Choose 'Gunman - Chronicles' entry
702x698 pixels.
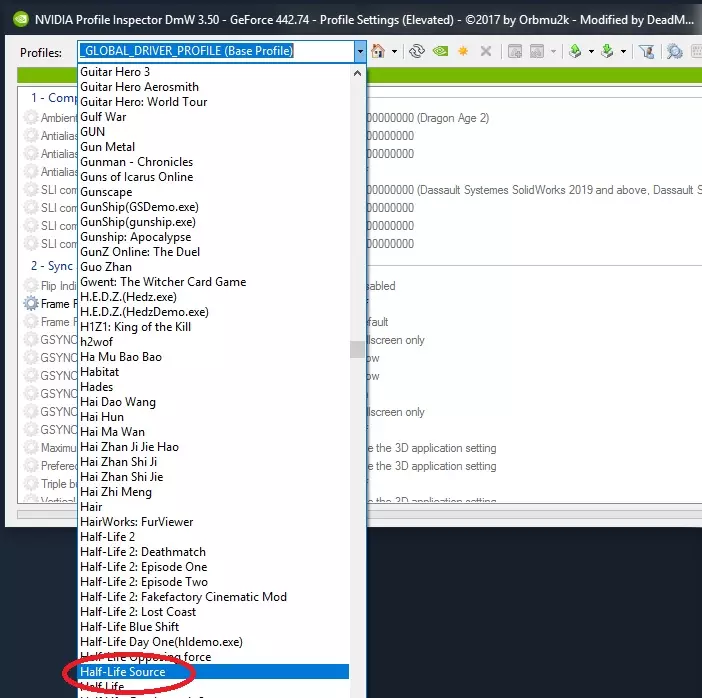pyautogui.click(x=214, y=162)
